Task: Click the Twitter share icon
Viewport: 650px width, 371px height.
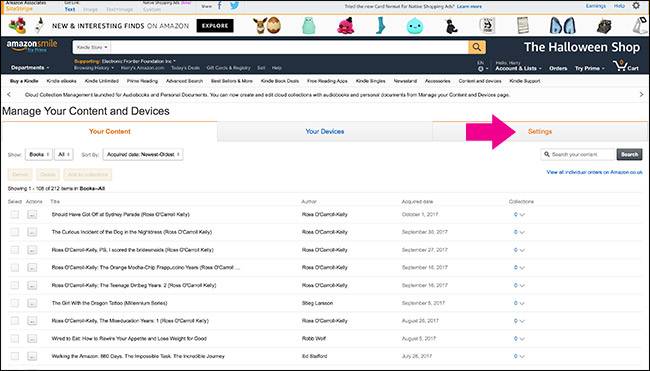Action: click(x=235, y=6)
